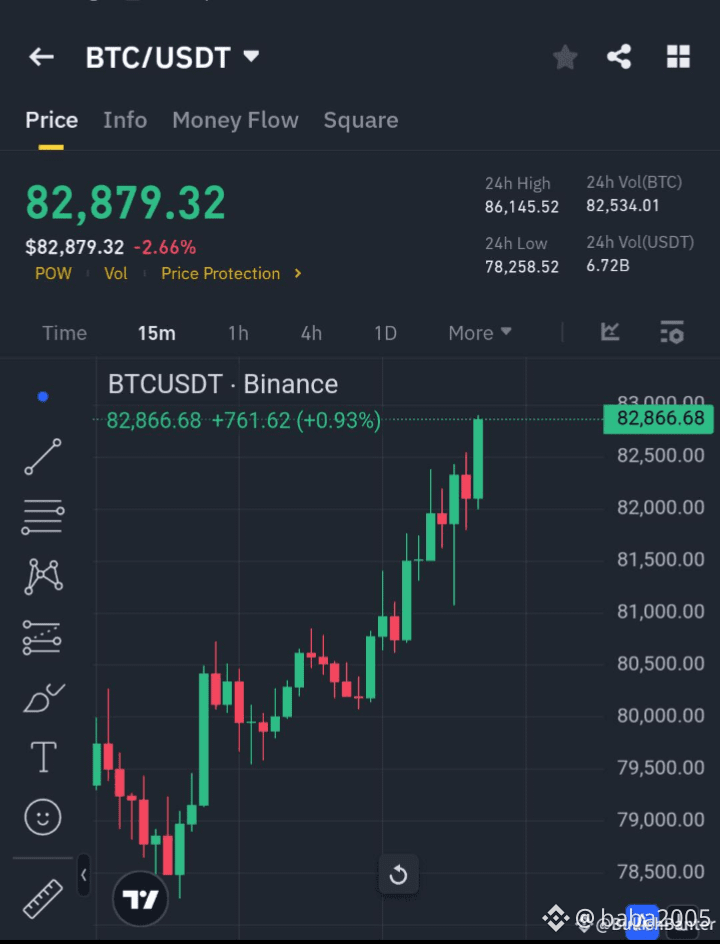Tap the TradingView logo button
Screen dimensions: 720x944
click(140, 899)
